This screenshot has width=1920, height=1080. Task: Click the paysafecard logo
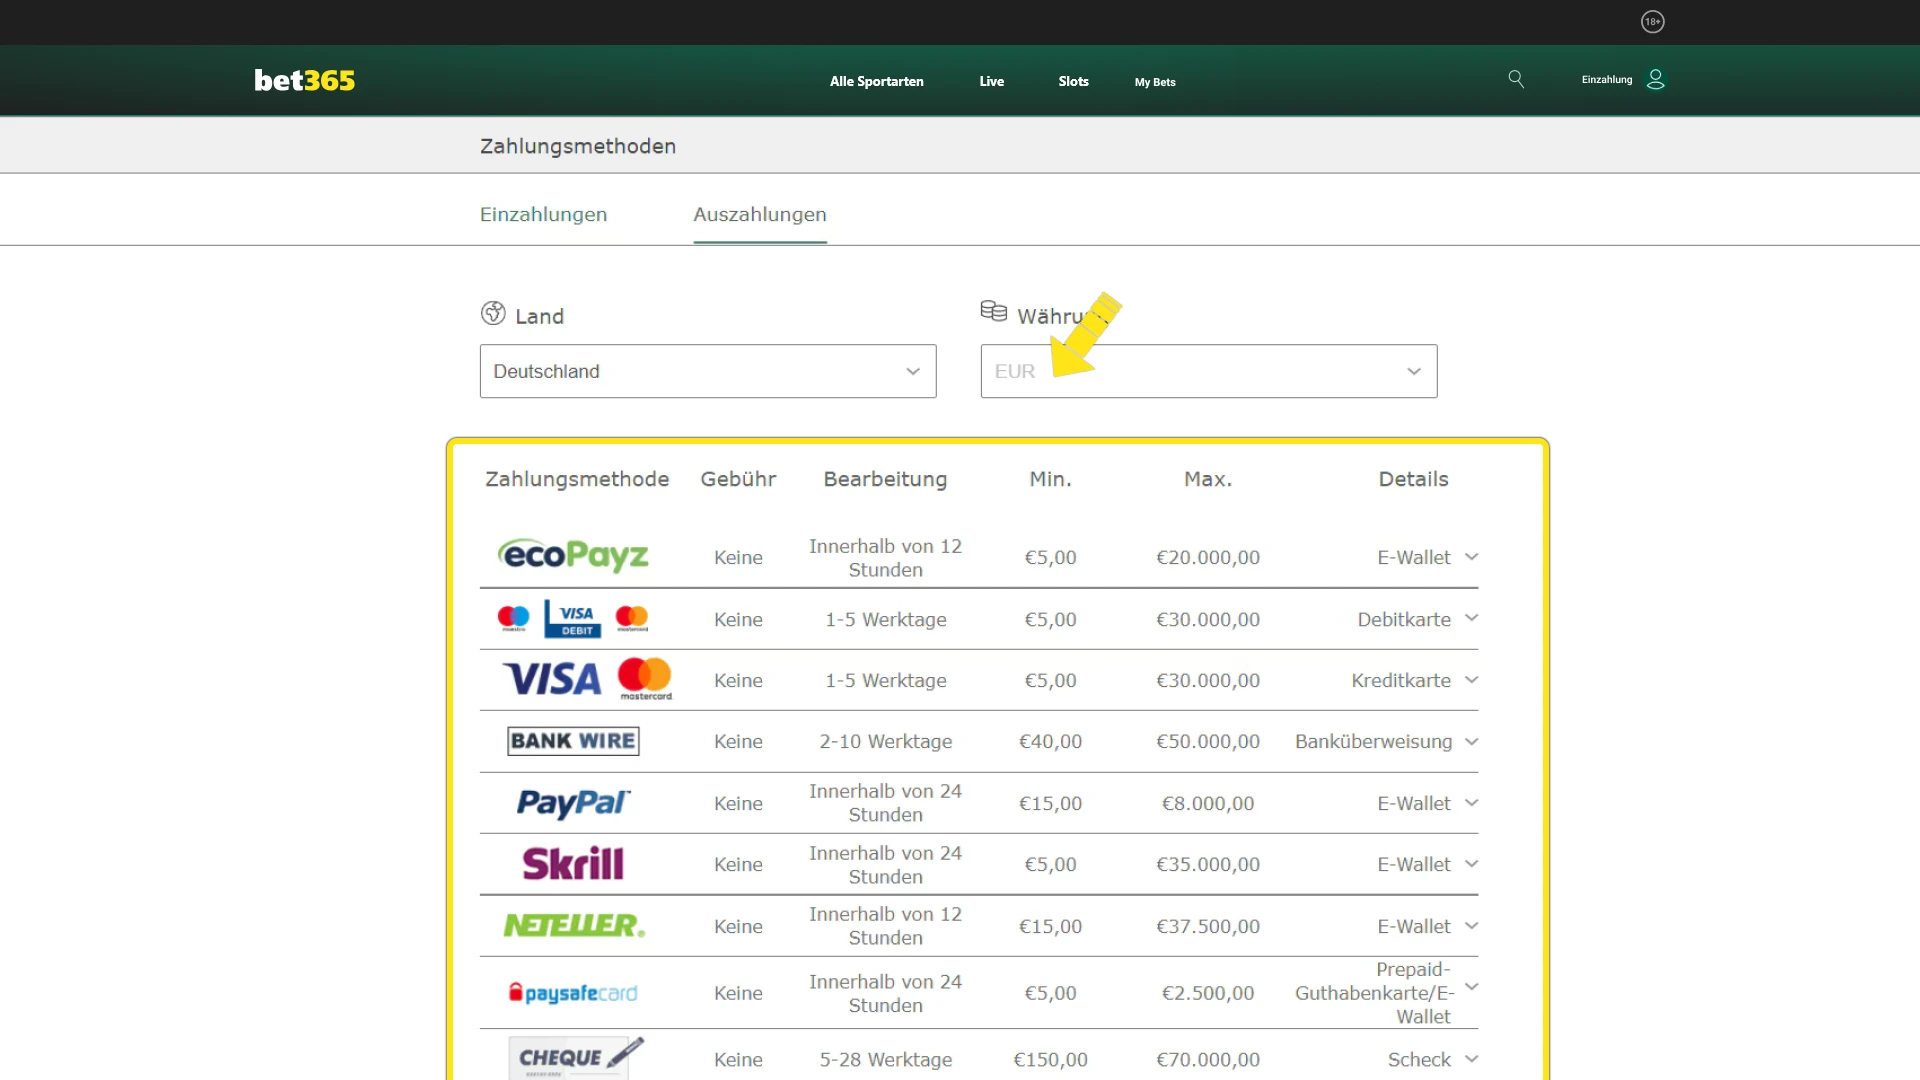pos(572,992)
